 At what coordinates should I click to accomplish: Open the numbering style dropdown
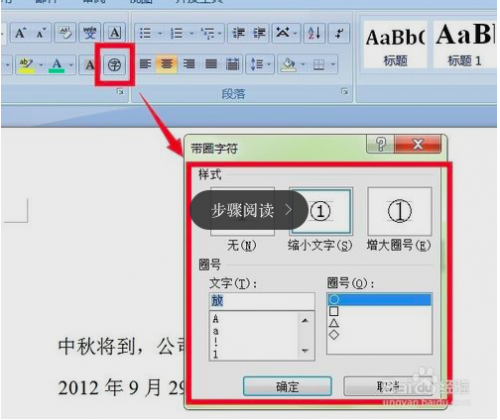[x=192, y=33]
